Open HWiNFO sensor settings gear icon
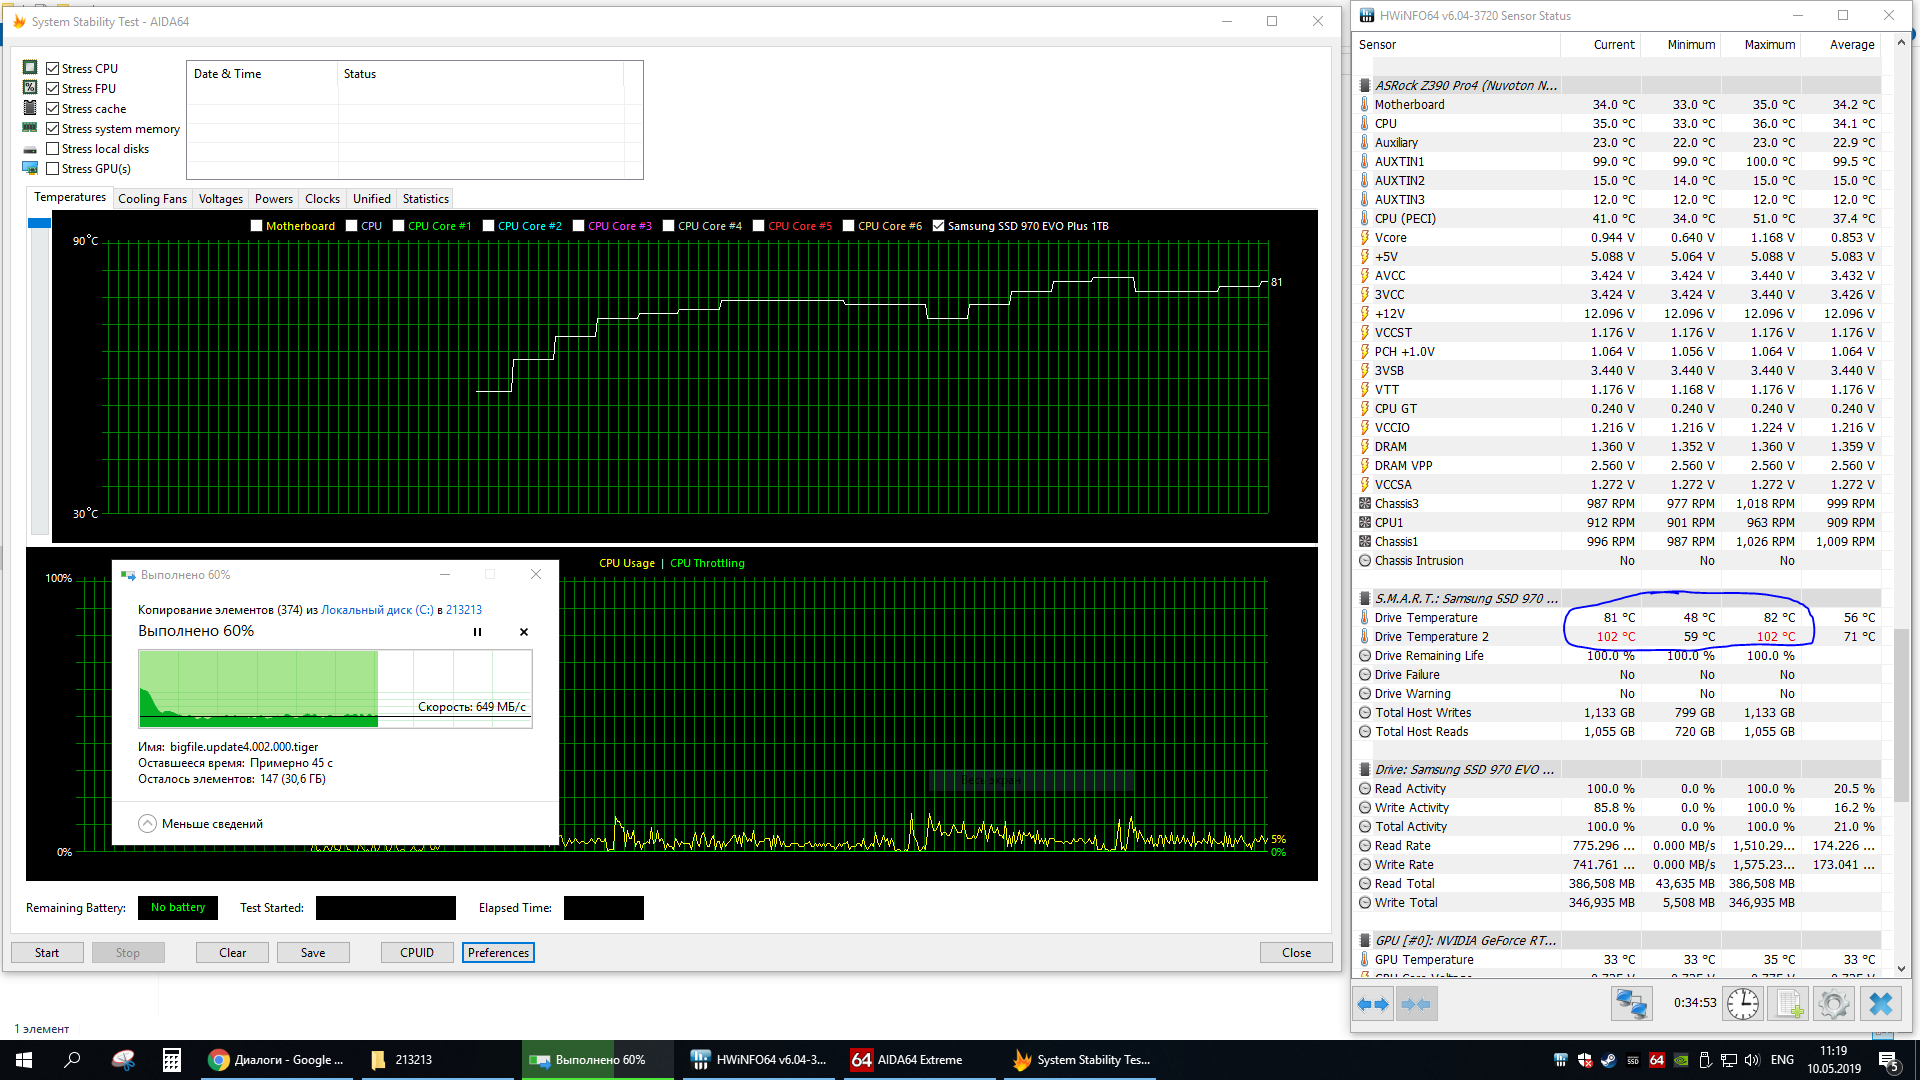Image resolution: width=1920 pixels, height=1080 pixels. pyautogui.click(x=1834, y=1004)
